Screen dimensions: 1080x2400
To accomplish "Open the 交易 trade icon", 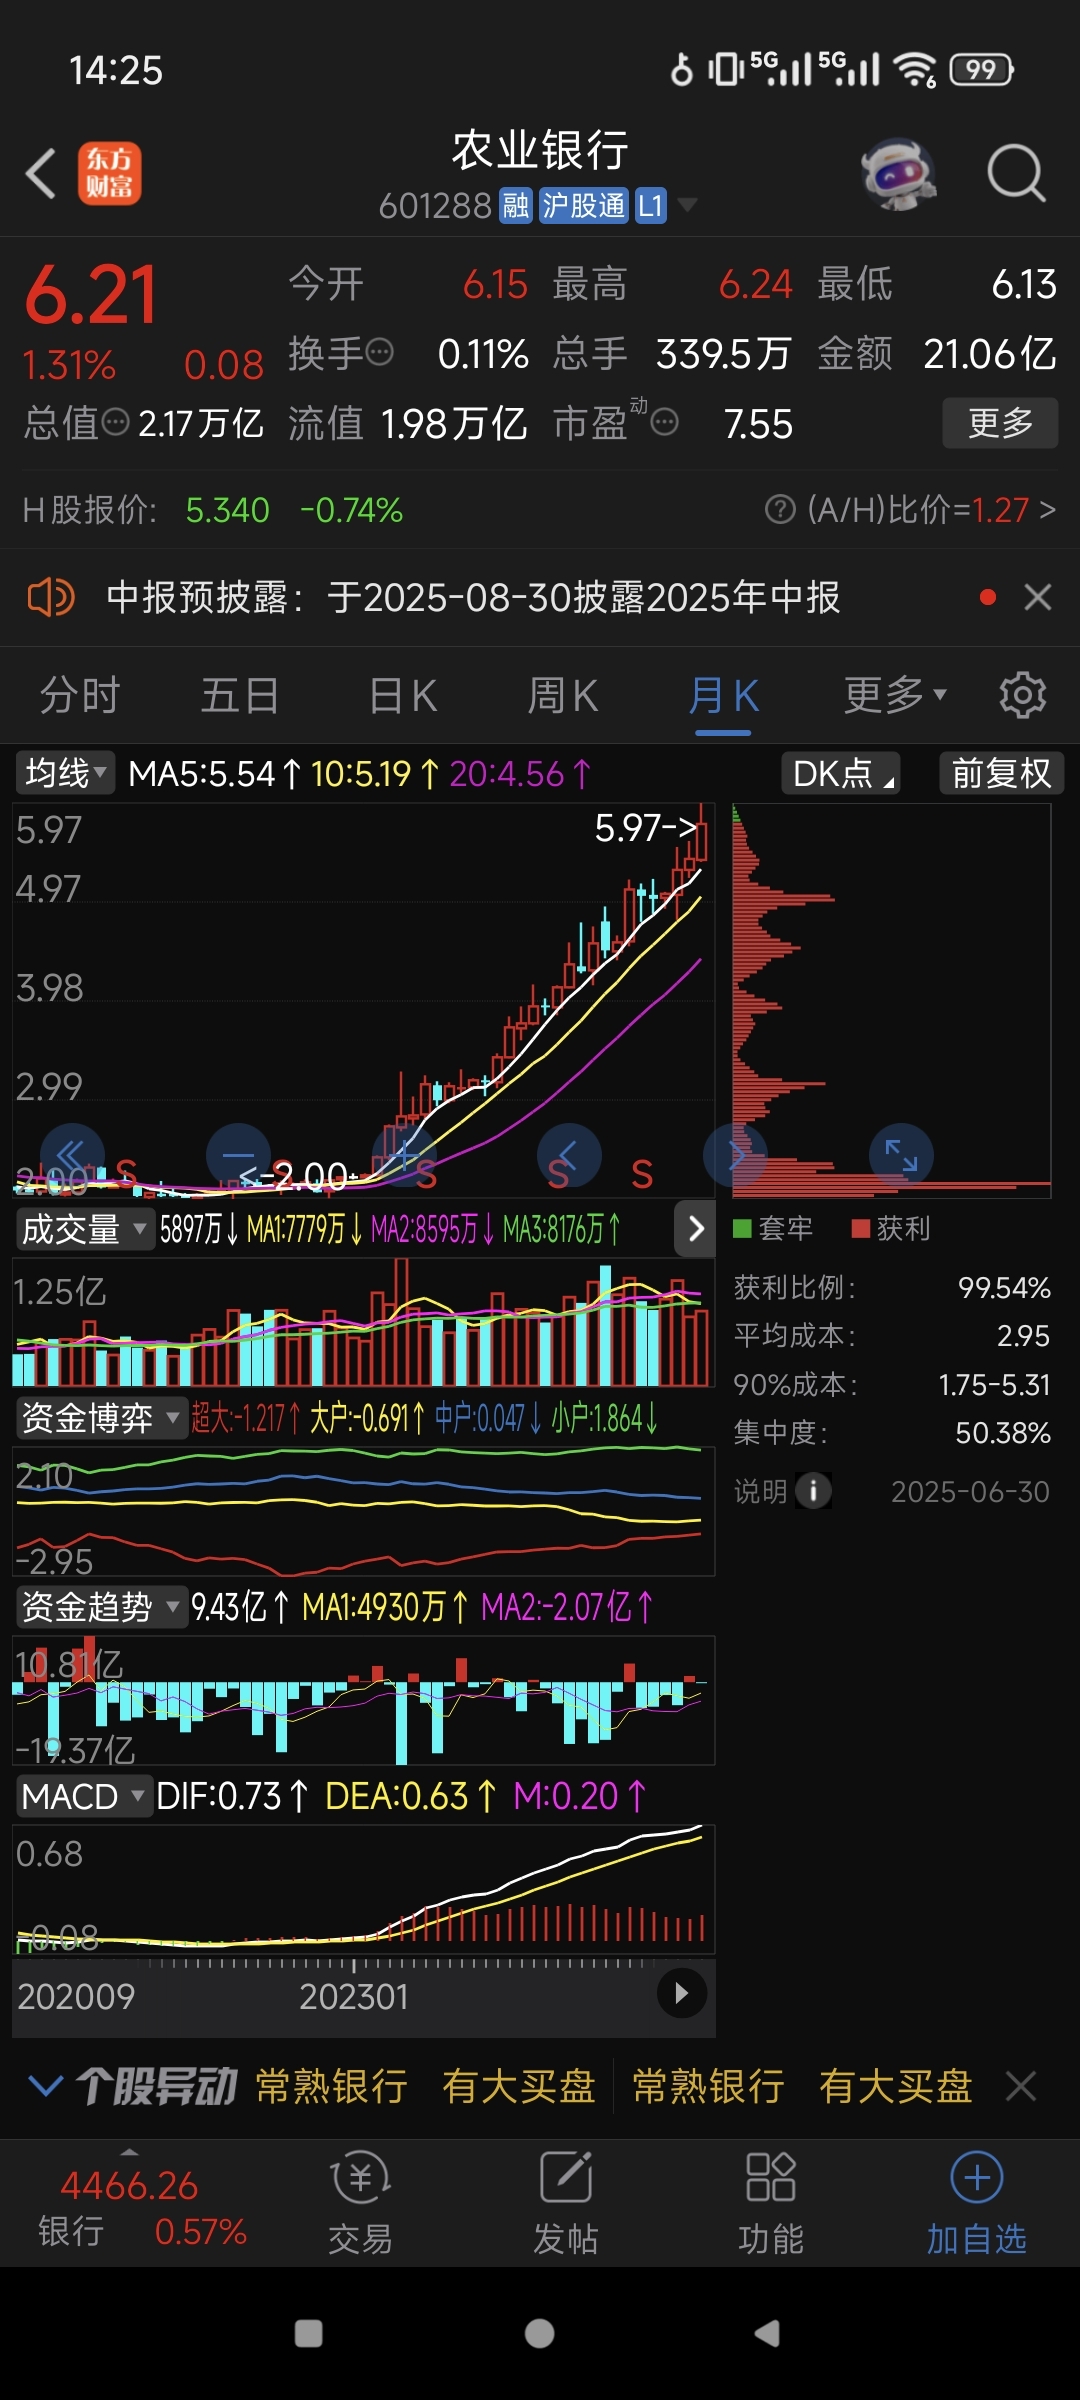I will click(x=360, y=2203).
